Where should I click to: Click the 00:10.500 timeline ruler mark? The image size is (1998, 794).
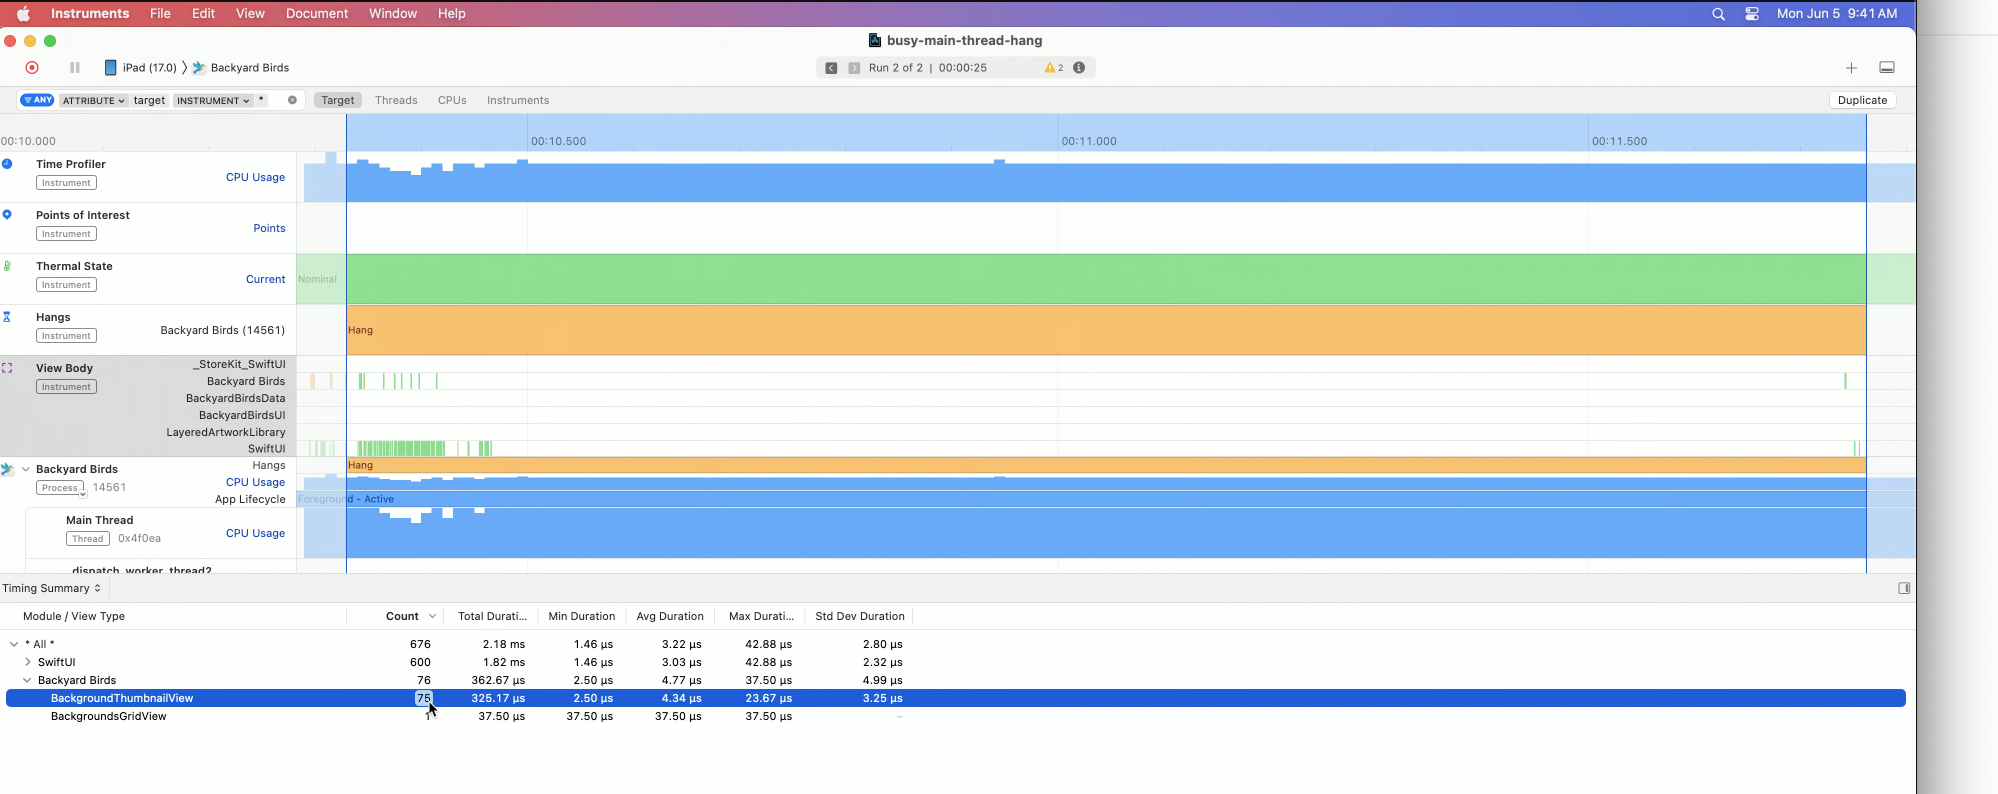[558, 141]
